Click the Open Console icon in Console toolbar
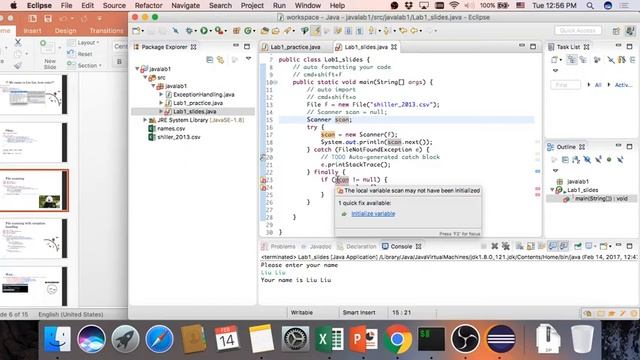 [603, 246]
